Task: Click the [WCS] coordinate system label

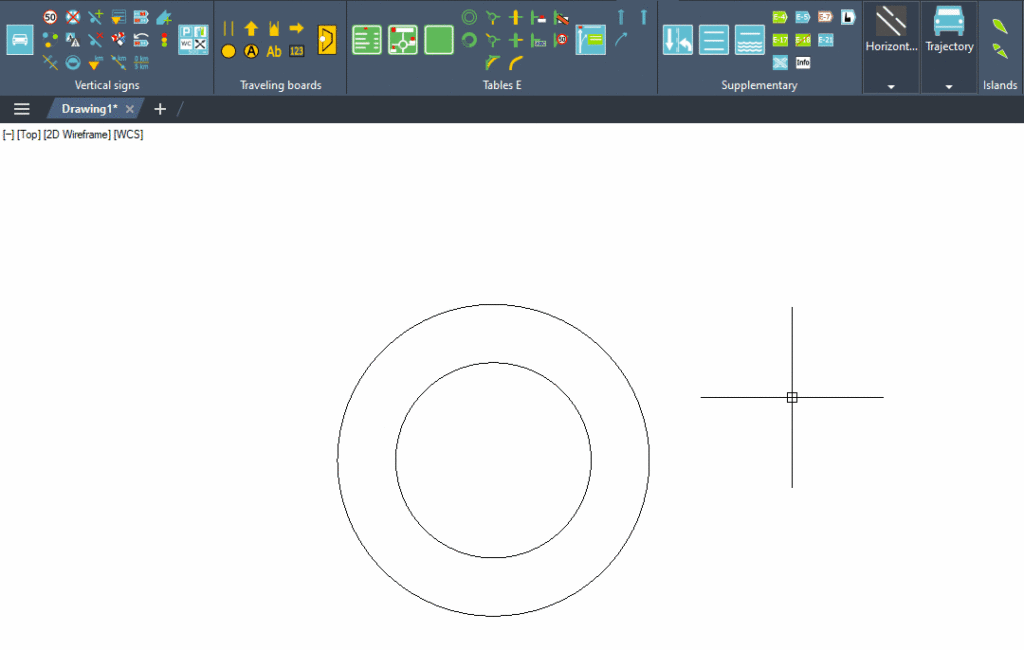Action: [x=129, y=135]
